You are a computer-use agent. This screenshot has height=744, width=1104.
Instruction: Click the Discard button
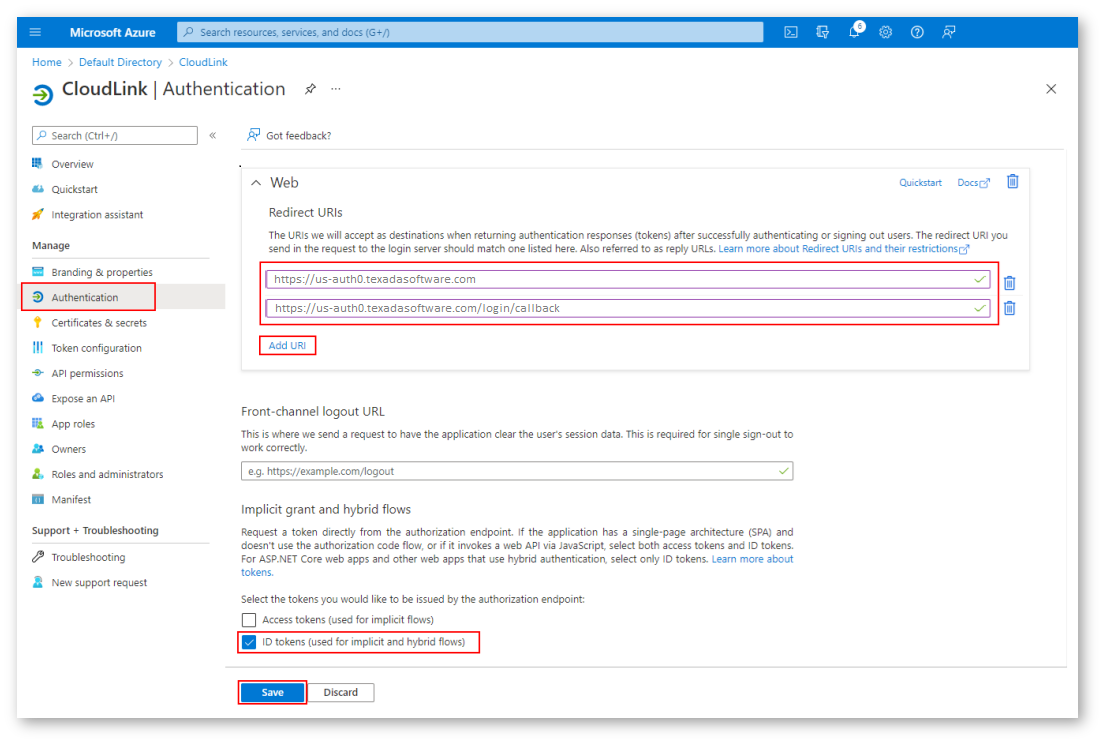[341, 693]
